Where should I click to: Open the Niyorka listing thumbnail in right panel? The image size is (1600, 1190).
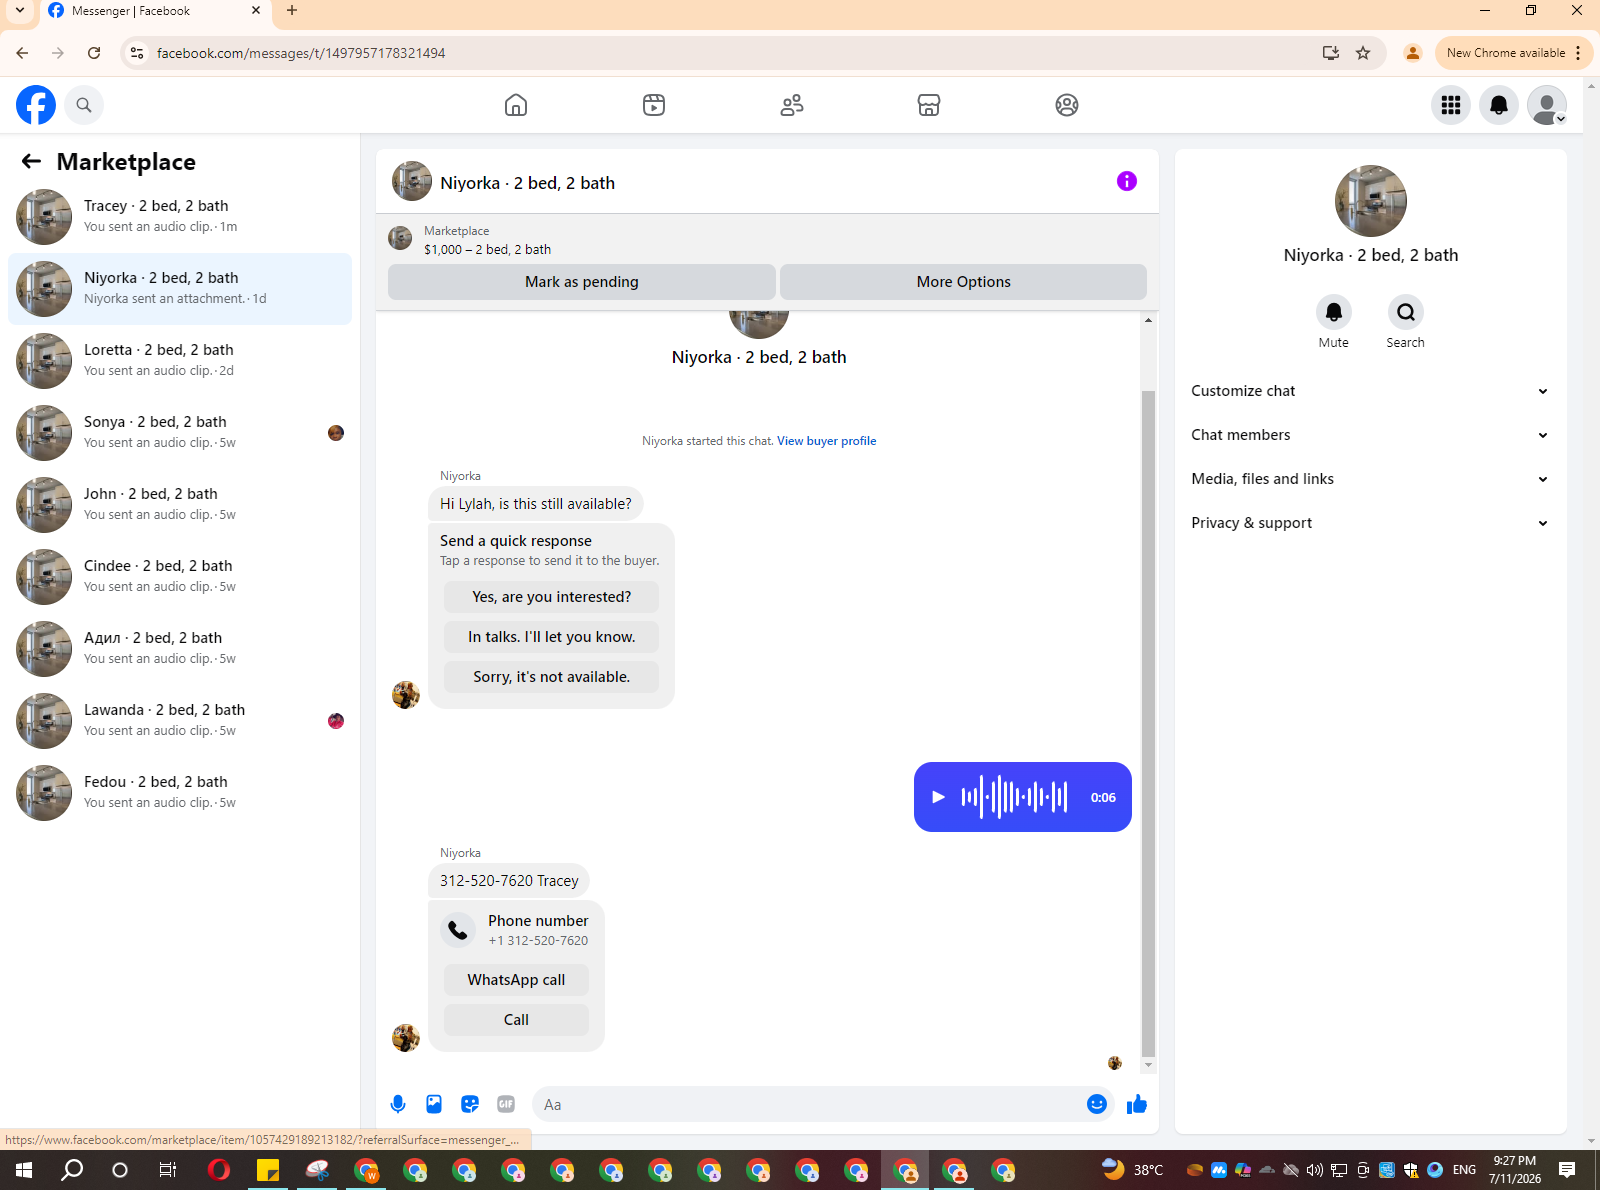pyautogui.click(x=1371, y=201)
